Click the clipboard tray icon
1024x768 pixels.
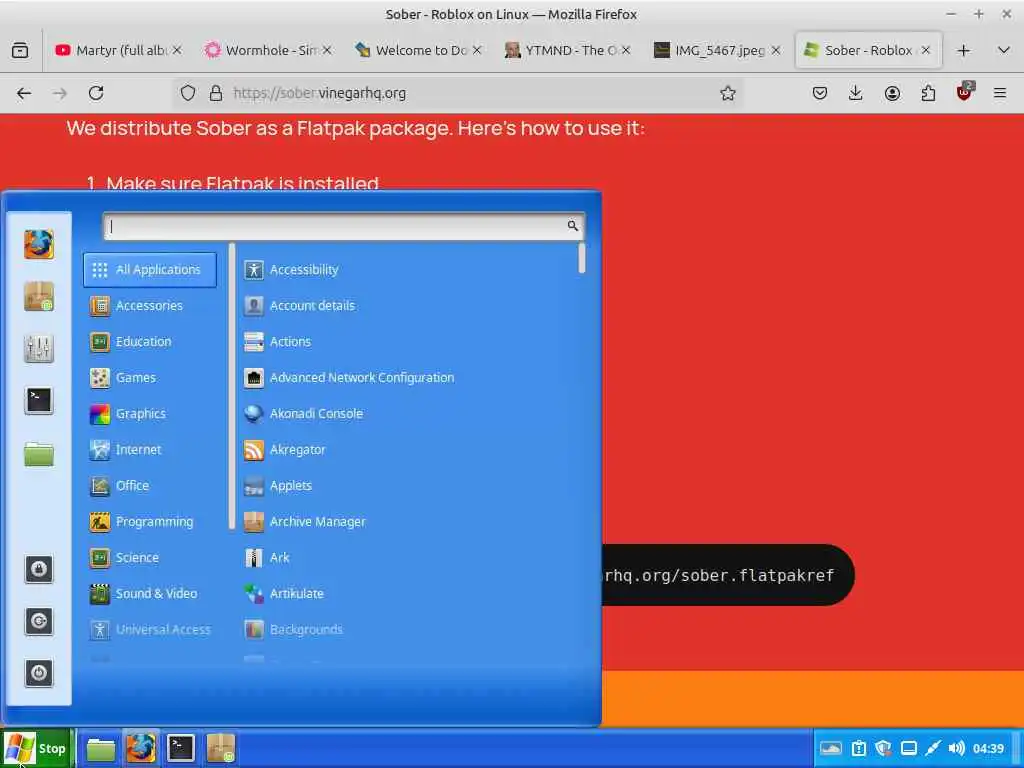859,748
